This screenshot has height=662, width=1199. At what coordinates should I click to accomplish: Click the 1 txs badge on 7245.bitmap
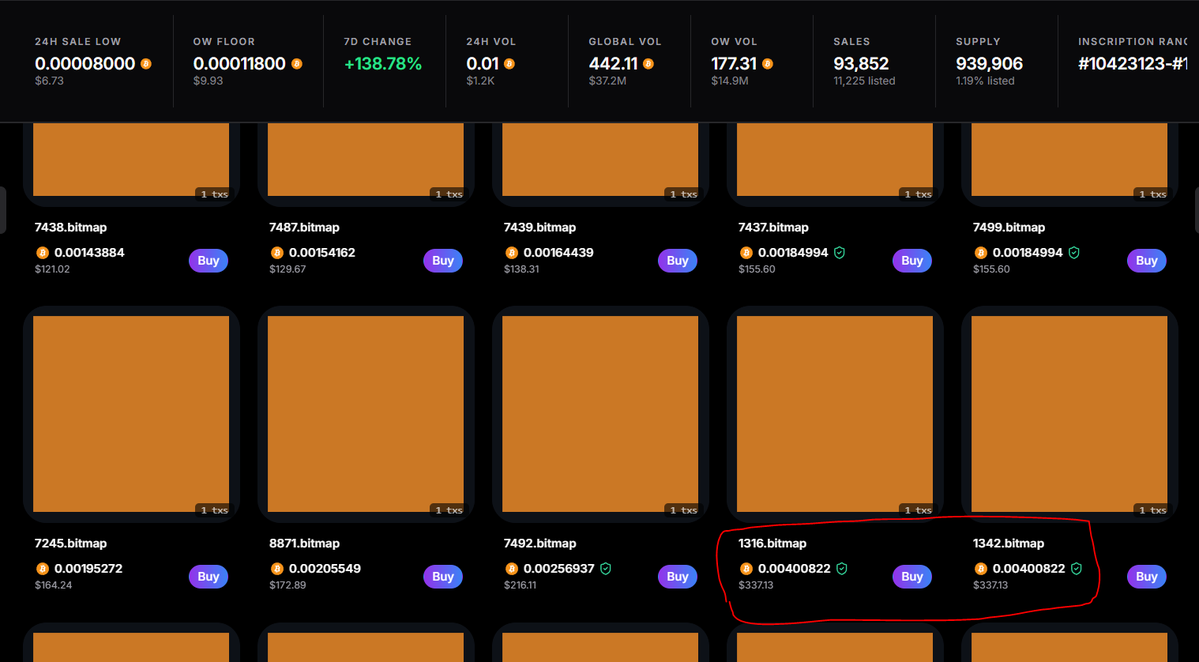point(214,510)
